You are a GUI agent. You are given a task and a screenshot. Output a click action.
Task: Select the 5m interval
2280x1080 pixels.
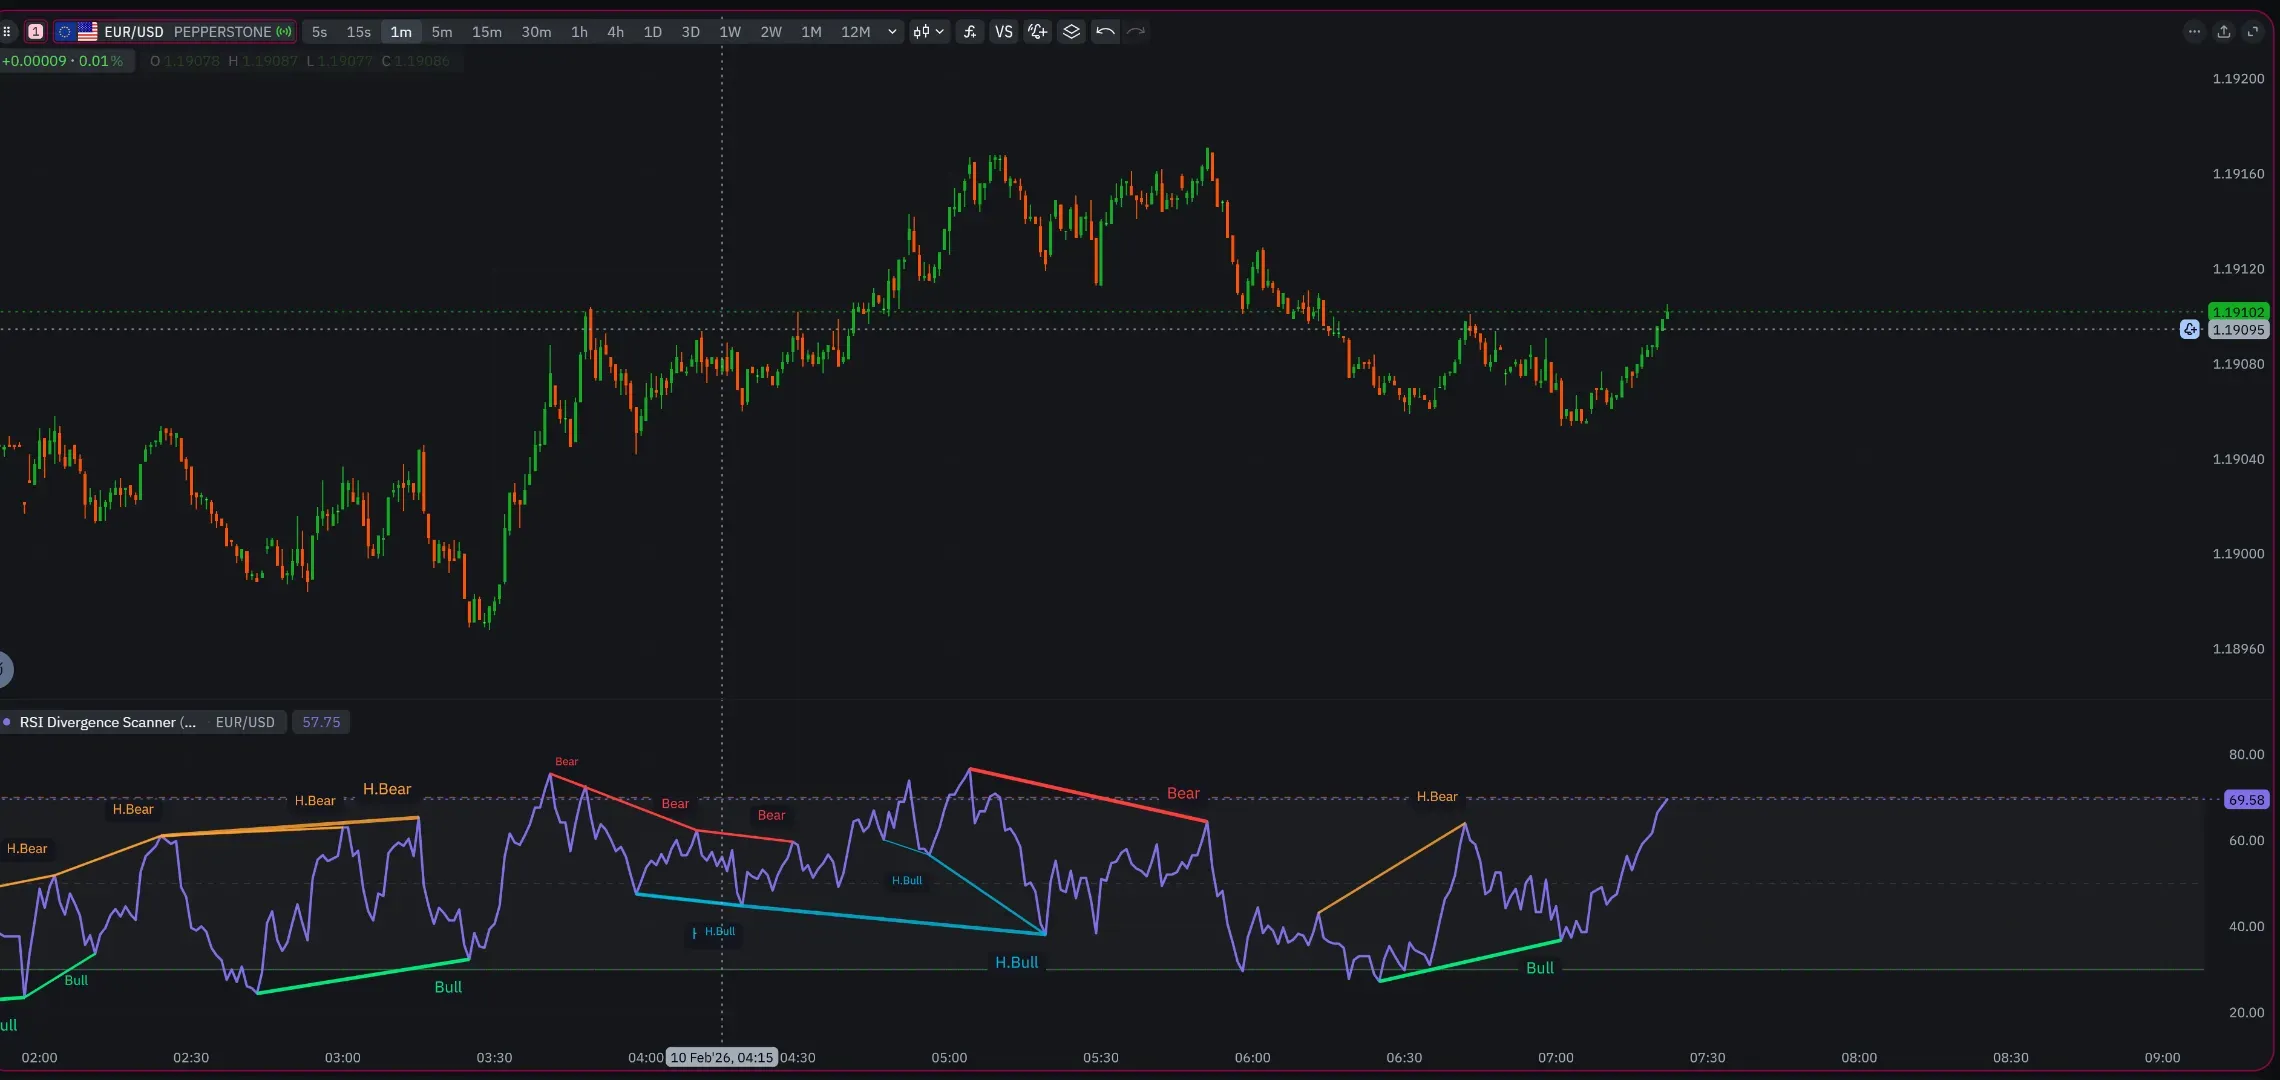point(442,31)
